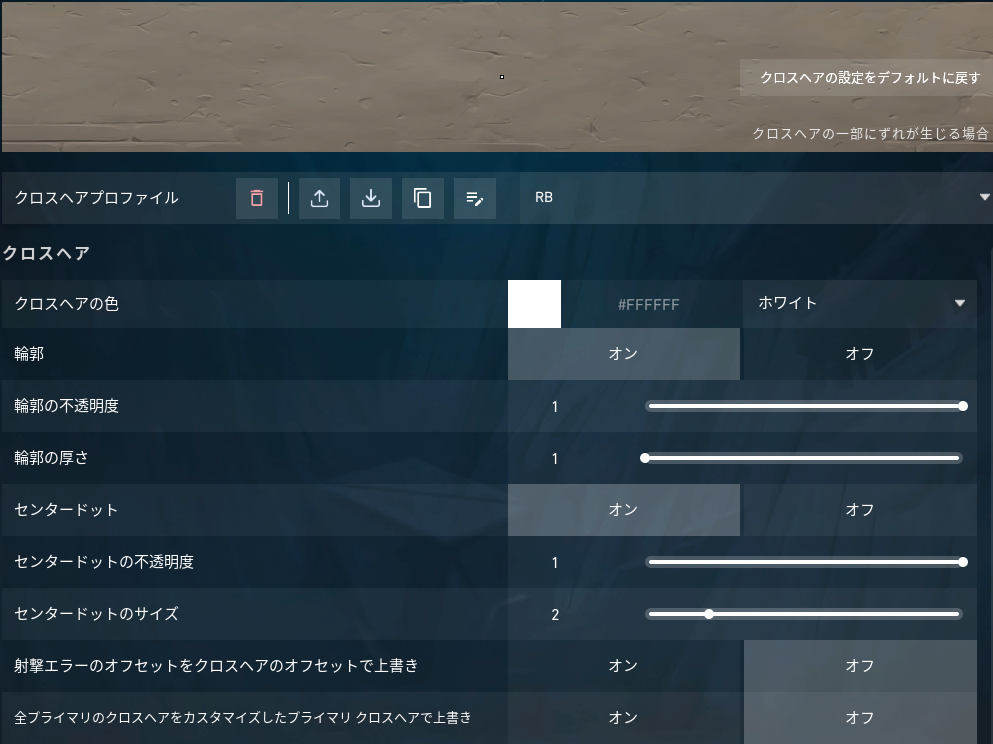The width and height of the screenshot is (993, 744).
Task: Set 輪郭 (outline) to オン
Action: (x=623, y=354)
